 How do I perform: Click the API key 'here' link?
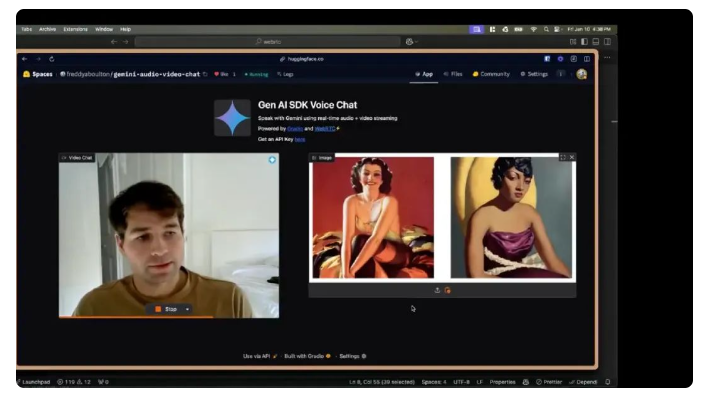[300, 140]
